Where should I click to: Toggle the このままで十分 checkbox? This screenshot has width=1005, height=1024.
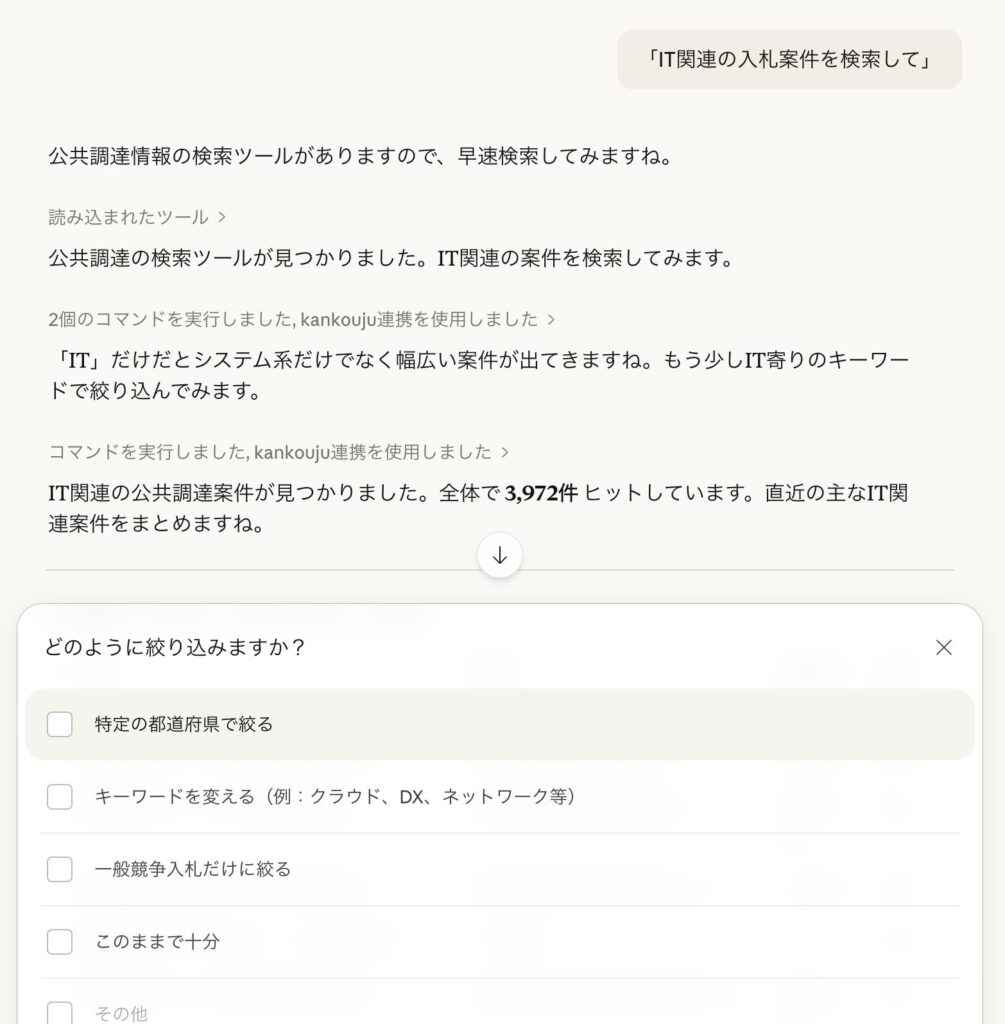pos(60,942)
